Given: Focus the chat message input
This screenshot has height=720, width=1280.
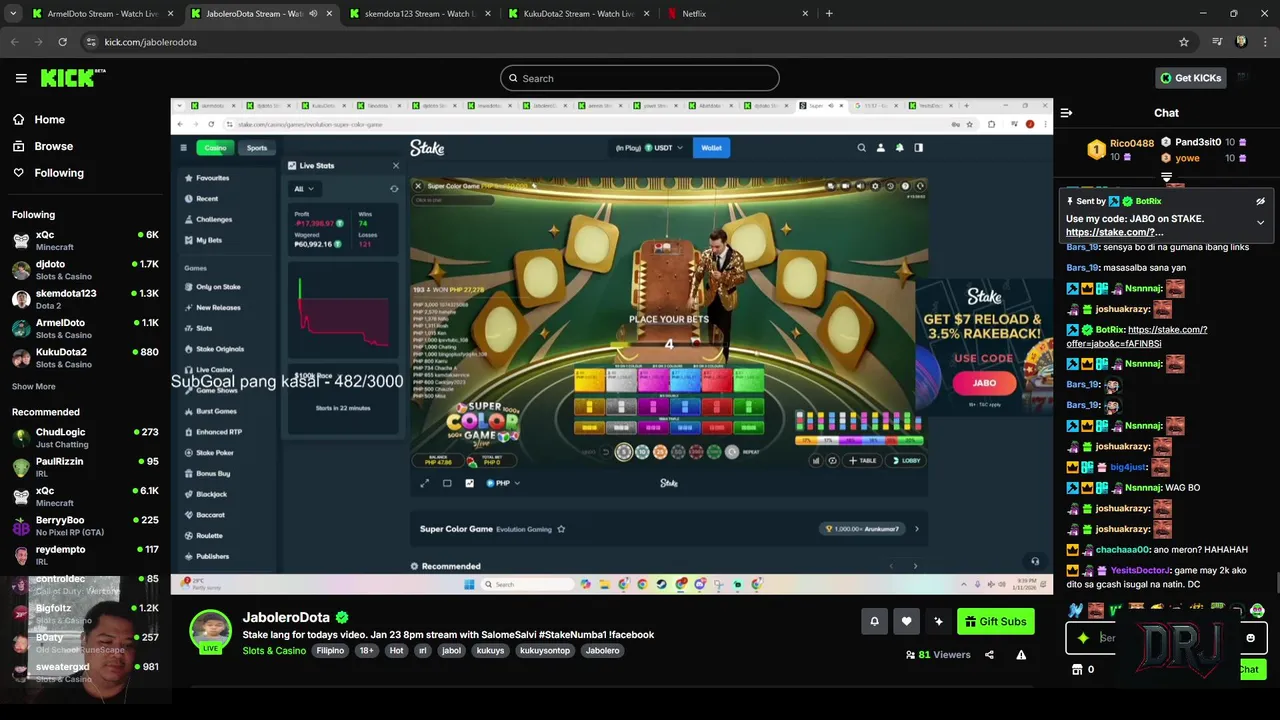Looking at the screenshot, I should [1166, 638].
